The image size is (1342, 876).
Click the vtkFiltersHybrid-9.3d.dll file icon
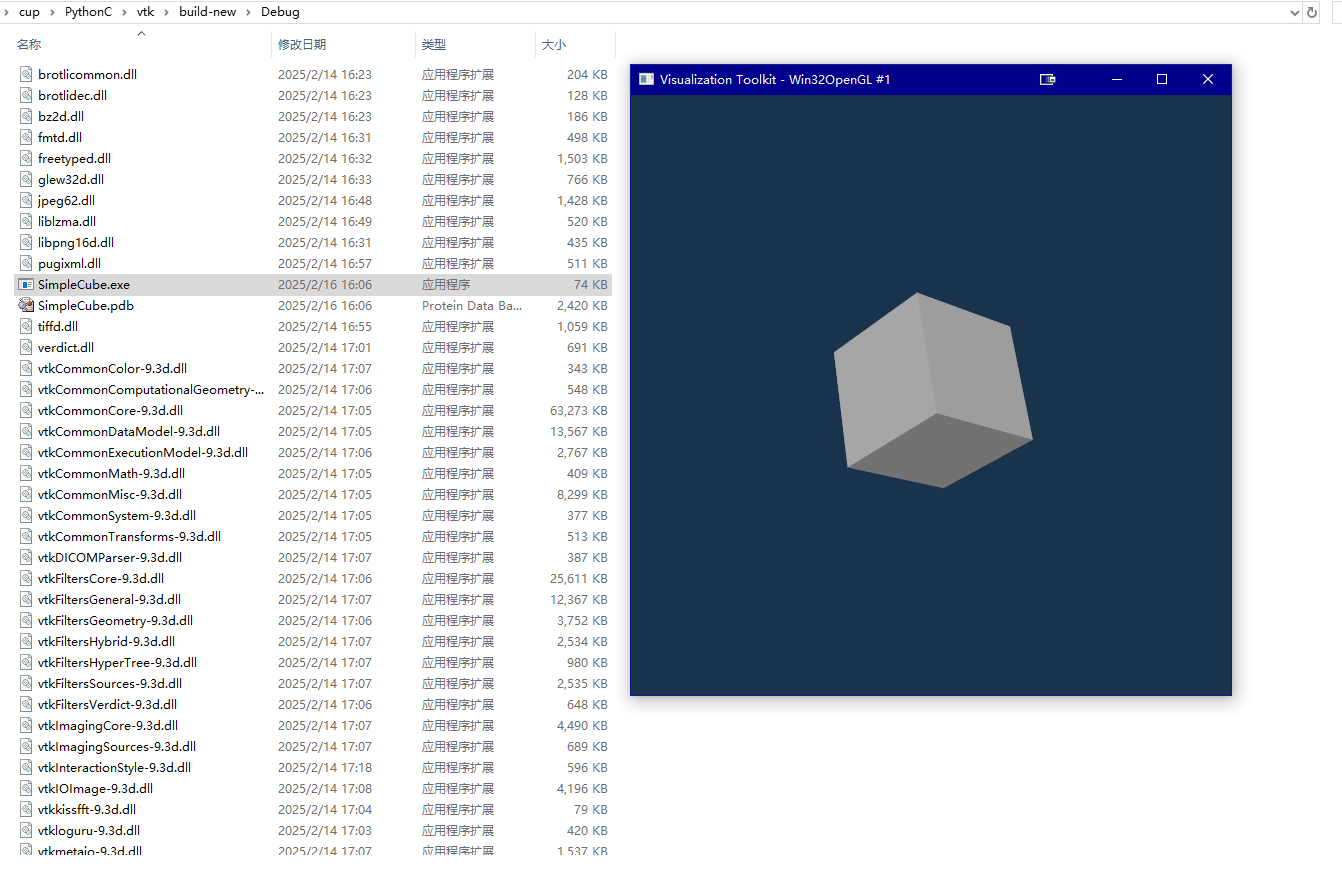tap(26, 641)
